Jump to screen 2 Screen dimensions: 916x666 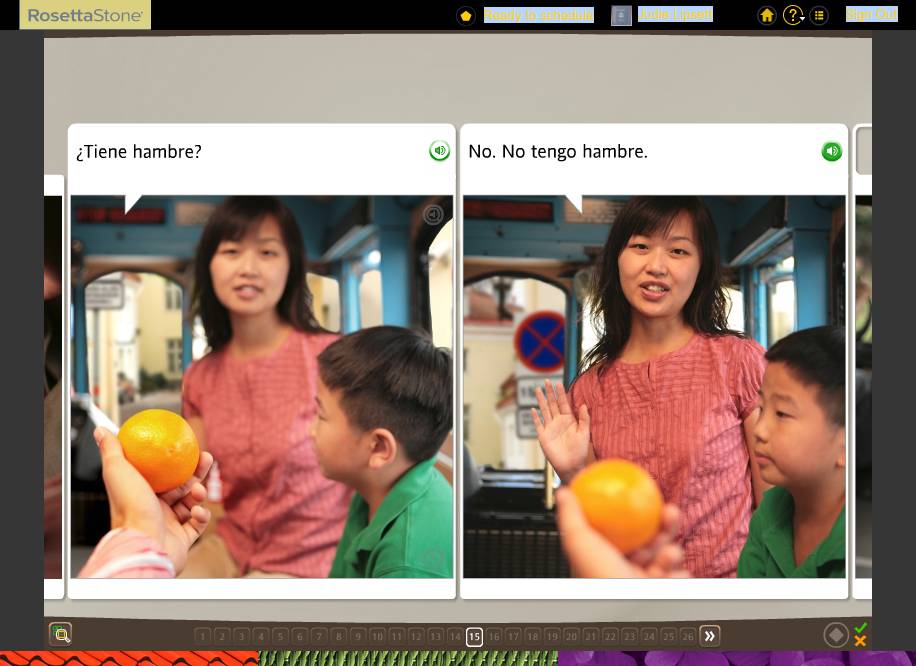(222, 636)
